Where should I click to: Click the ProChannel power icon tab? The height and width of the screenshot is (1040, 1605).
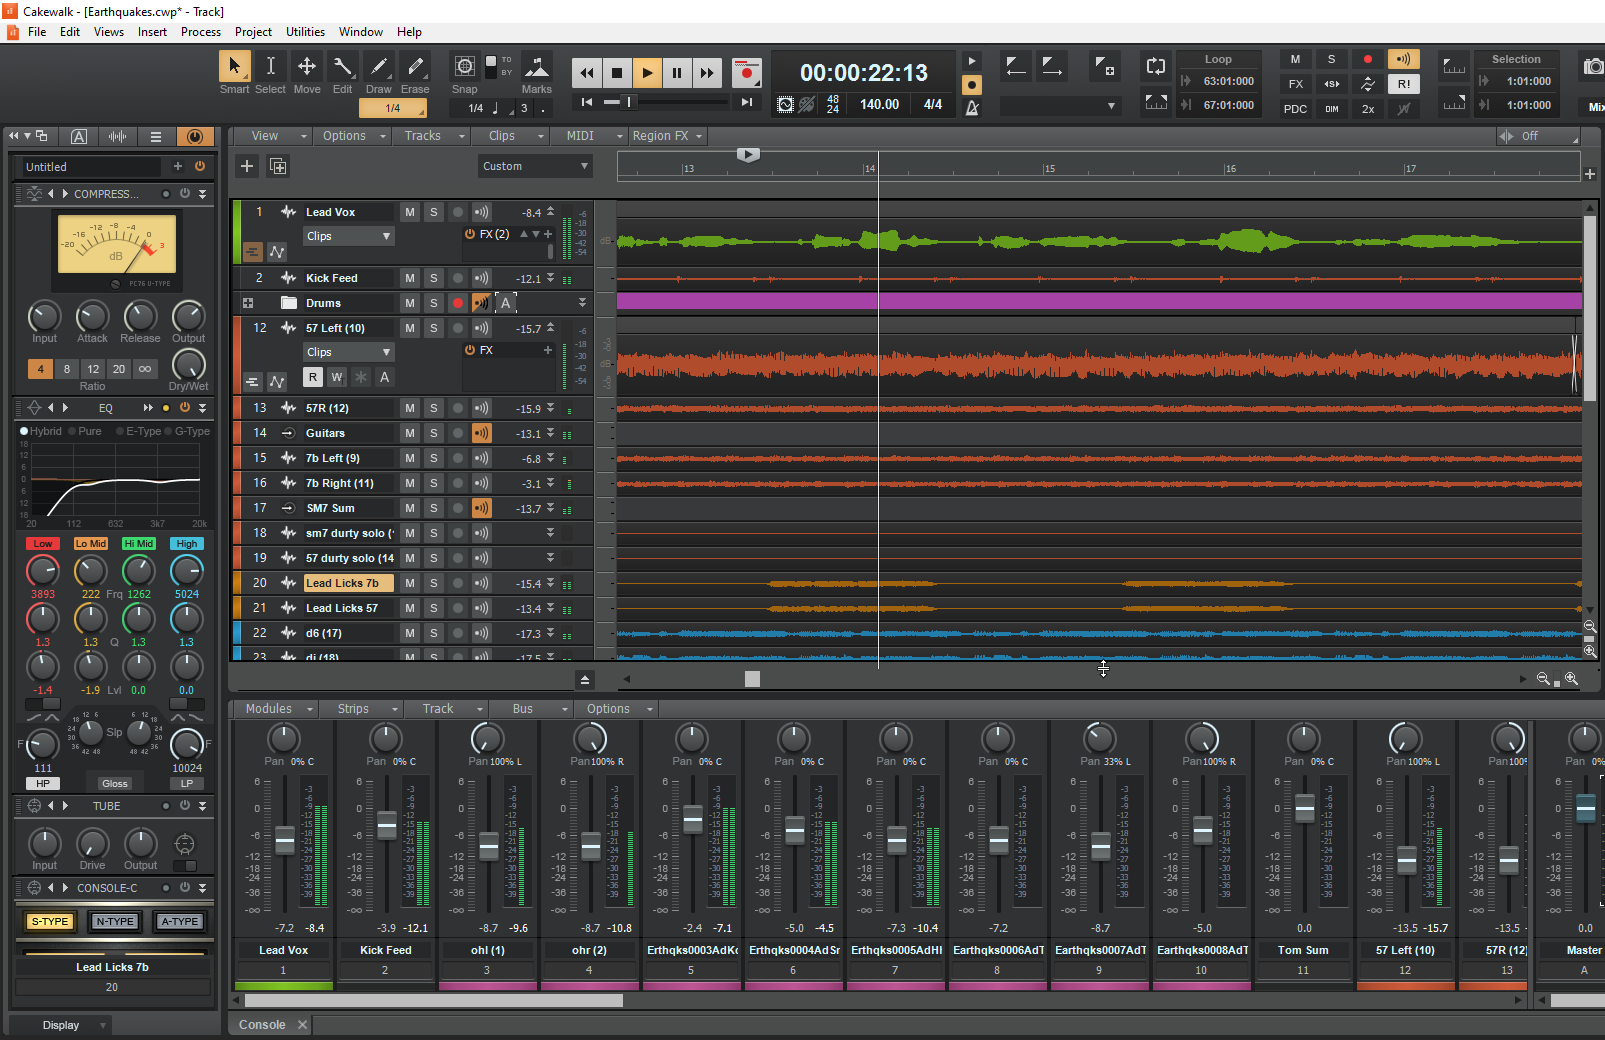tap(195, 136)
